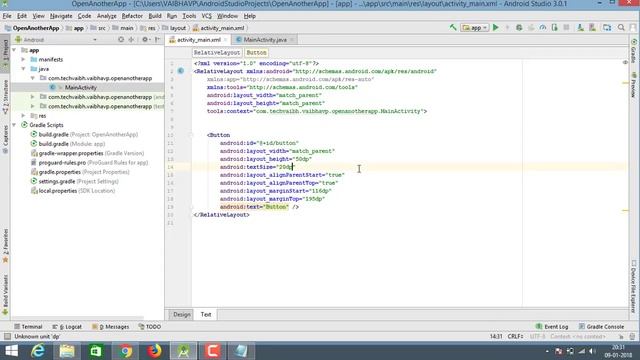Open the Favorites side tool window
The width and height of the screenshot is (640, 360).
[x=5, y=246]
